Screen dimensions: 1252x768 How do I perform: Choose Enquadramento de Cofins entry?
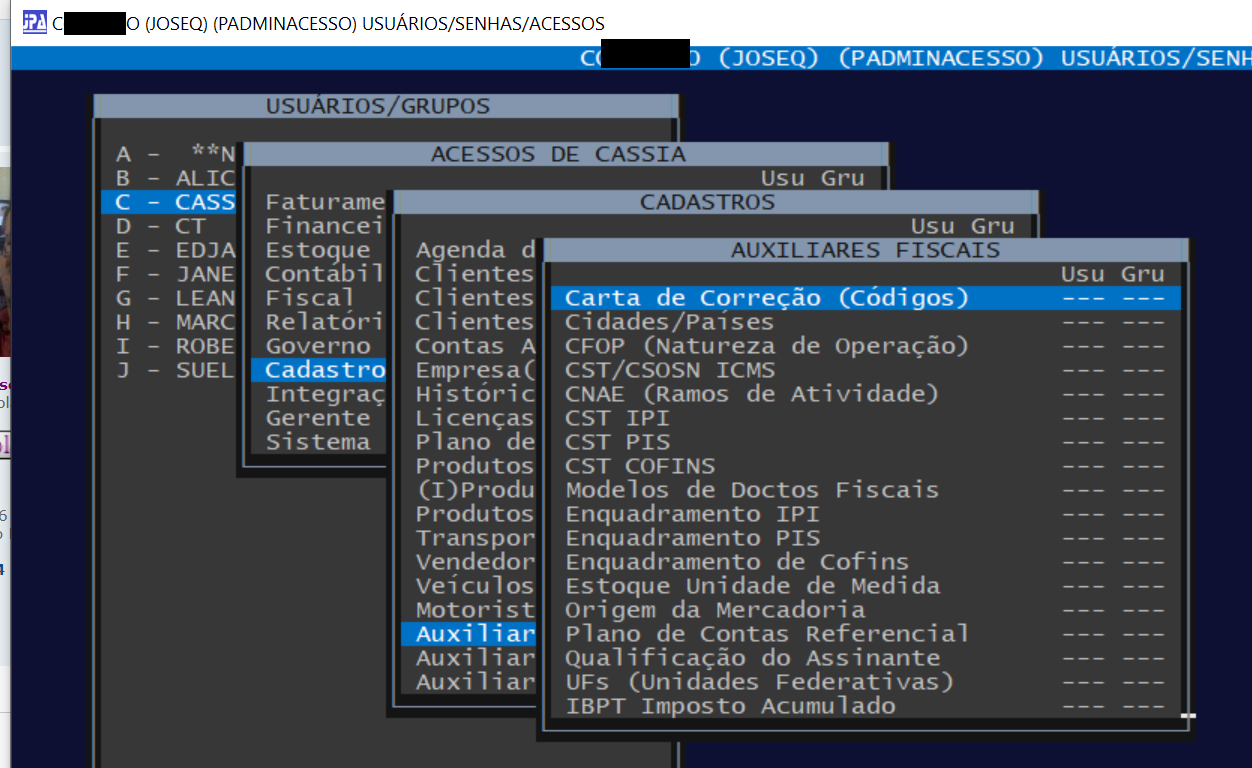point(736,562)
